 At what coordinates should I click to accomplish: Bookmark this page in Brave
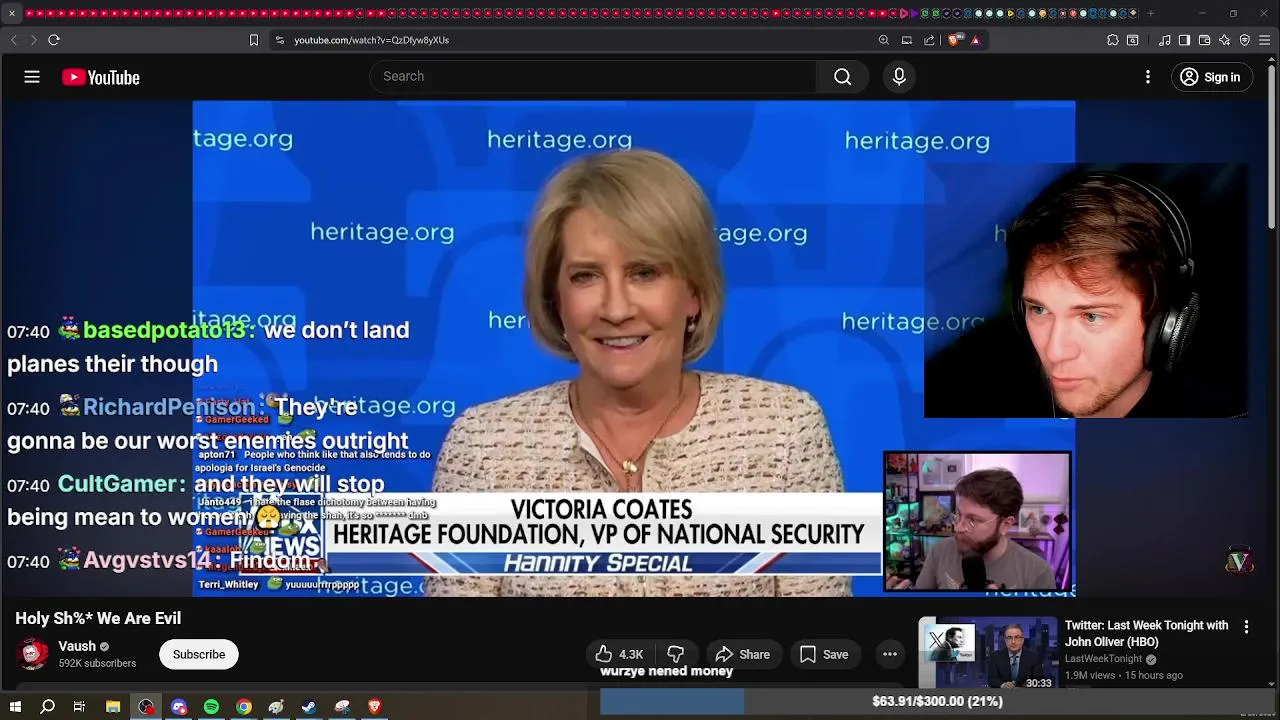click(x=254, y=40)
